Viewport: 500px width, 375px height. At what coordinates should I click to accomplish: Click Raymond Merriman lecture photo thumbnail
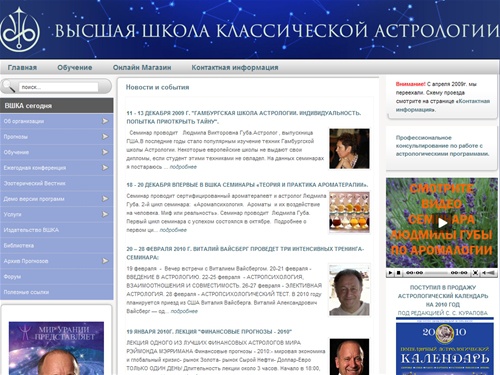(349, 357)
